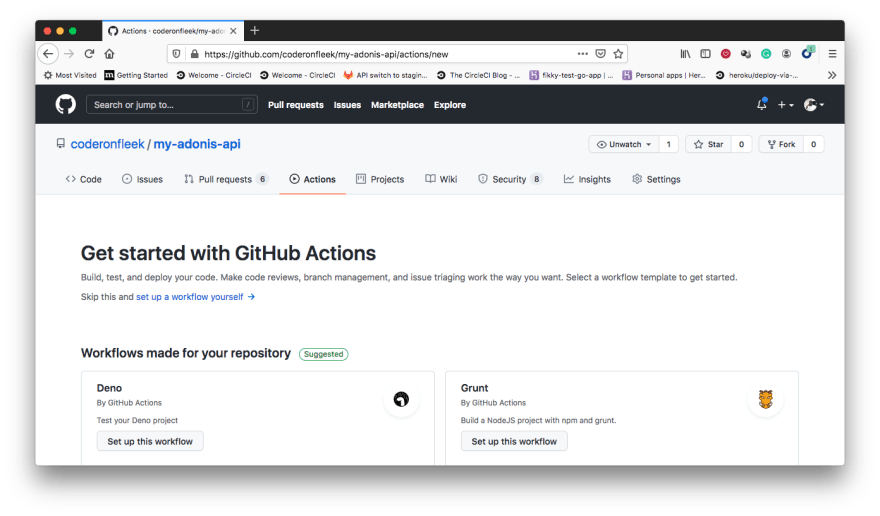Click the stargazers count next to Star
880x516 pixels.
741,144
